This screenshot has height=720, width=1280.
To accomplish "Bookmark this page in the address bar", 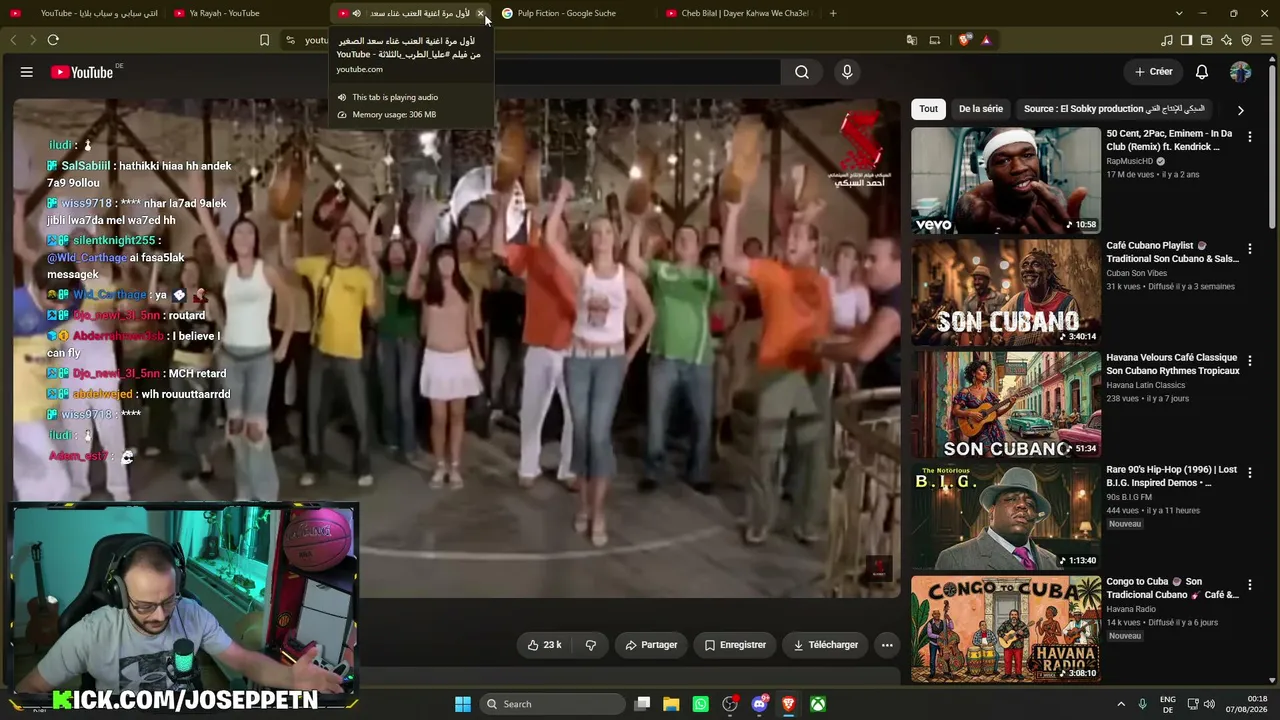I will [264, 40].
